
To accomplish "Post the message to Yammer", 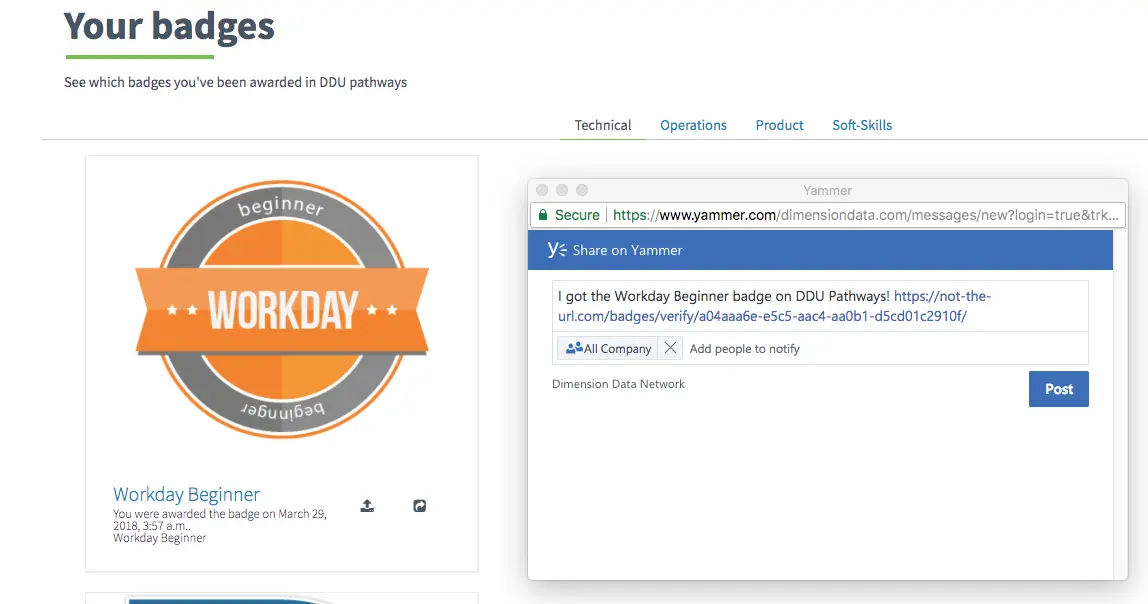I will [x=1059, y=389].
